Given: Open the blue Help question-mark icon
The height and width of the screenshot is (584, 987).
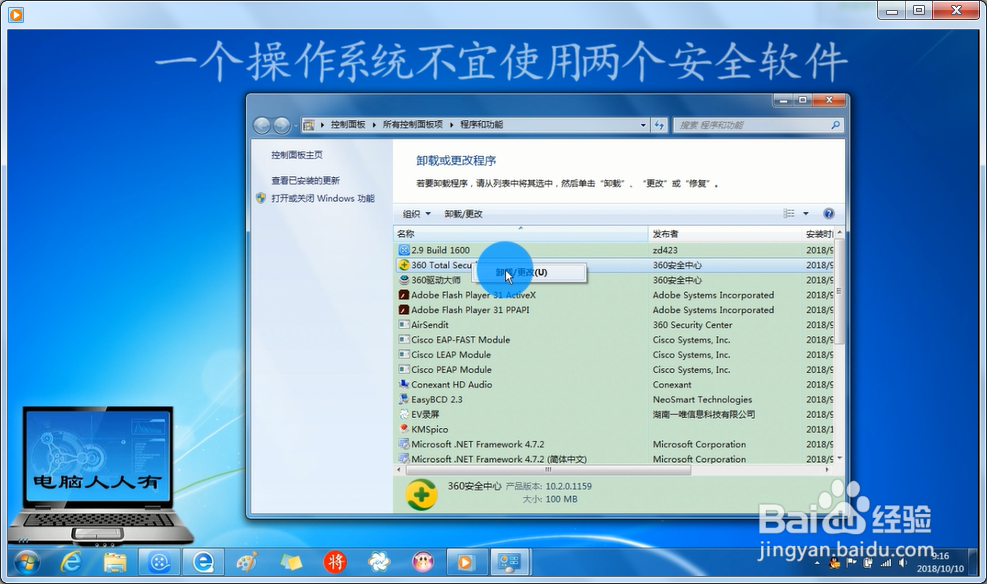Looking at the screenshot, I should [x=829, y=213].
